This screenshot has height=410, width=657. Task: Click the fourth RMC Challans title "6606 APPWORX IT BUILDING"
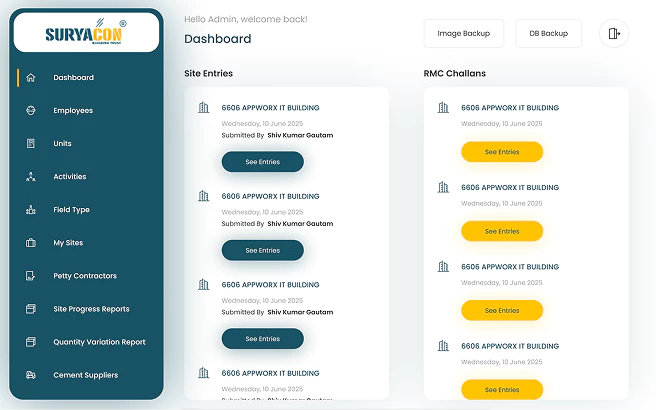point(510,346)
